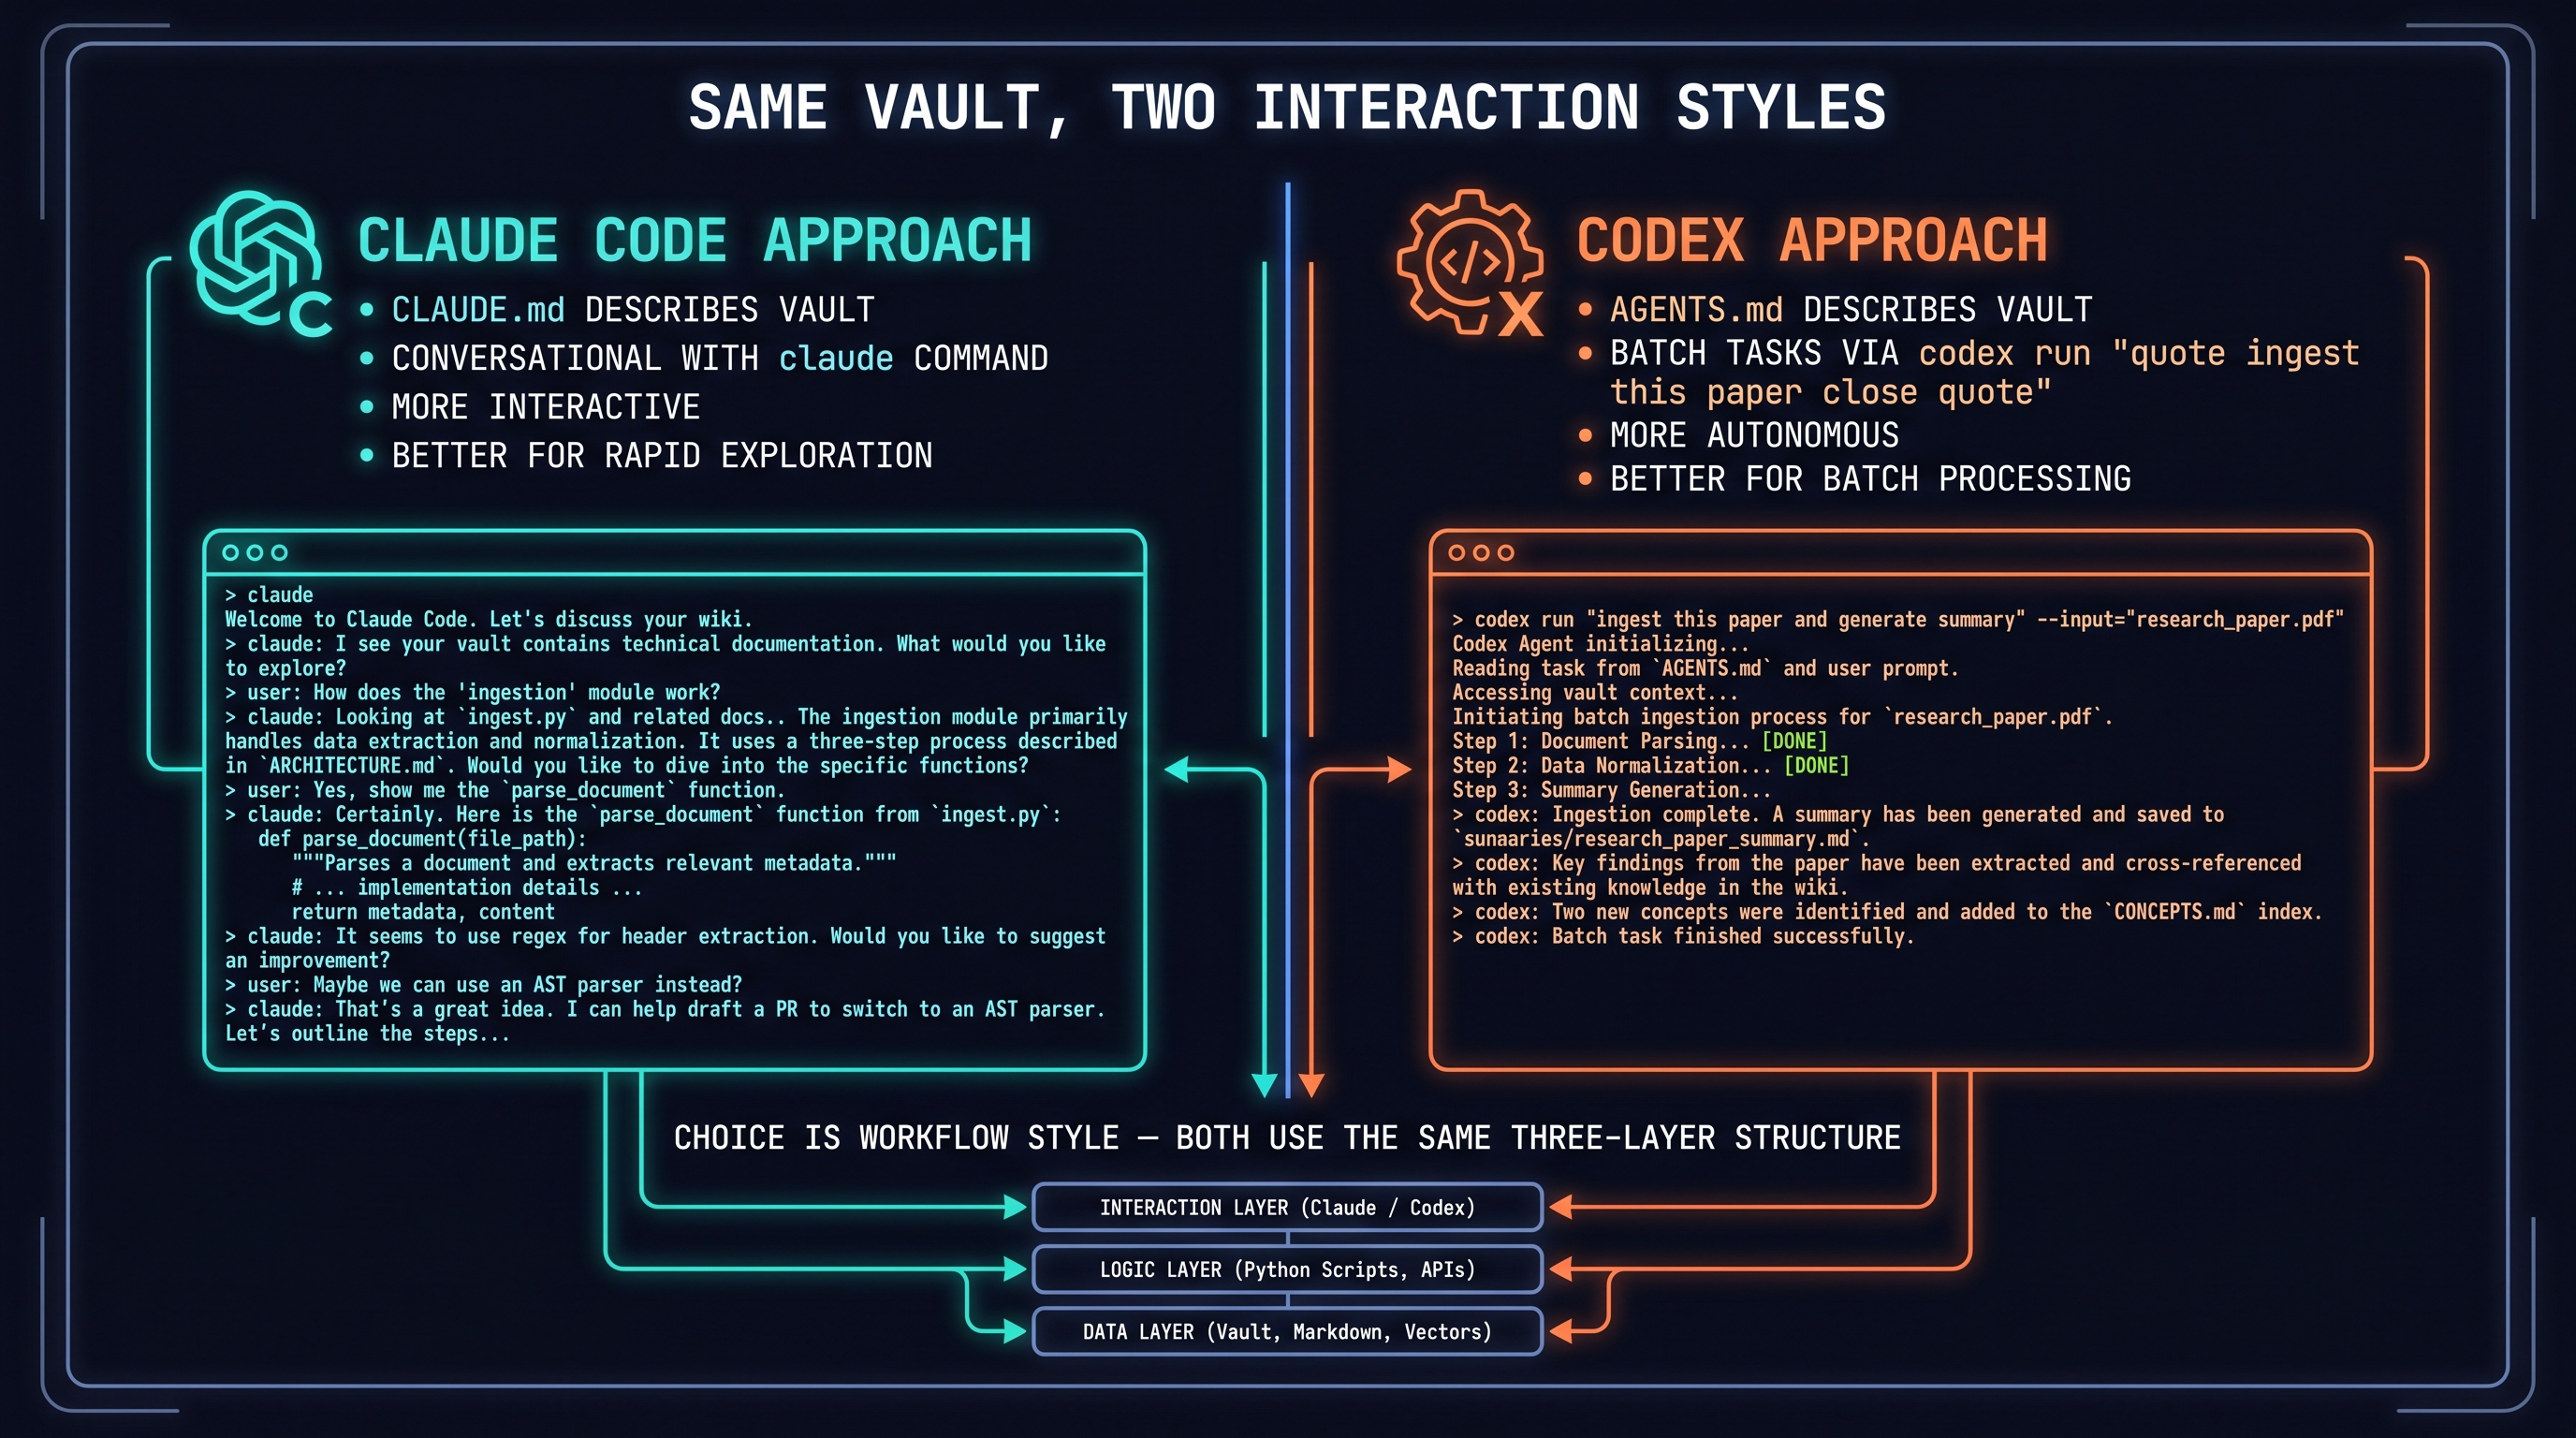Click the CLAUDE CODE APPROACH heading
Screen dimensions: 2576x1438
695,241
